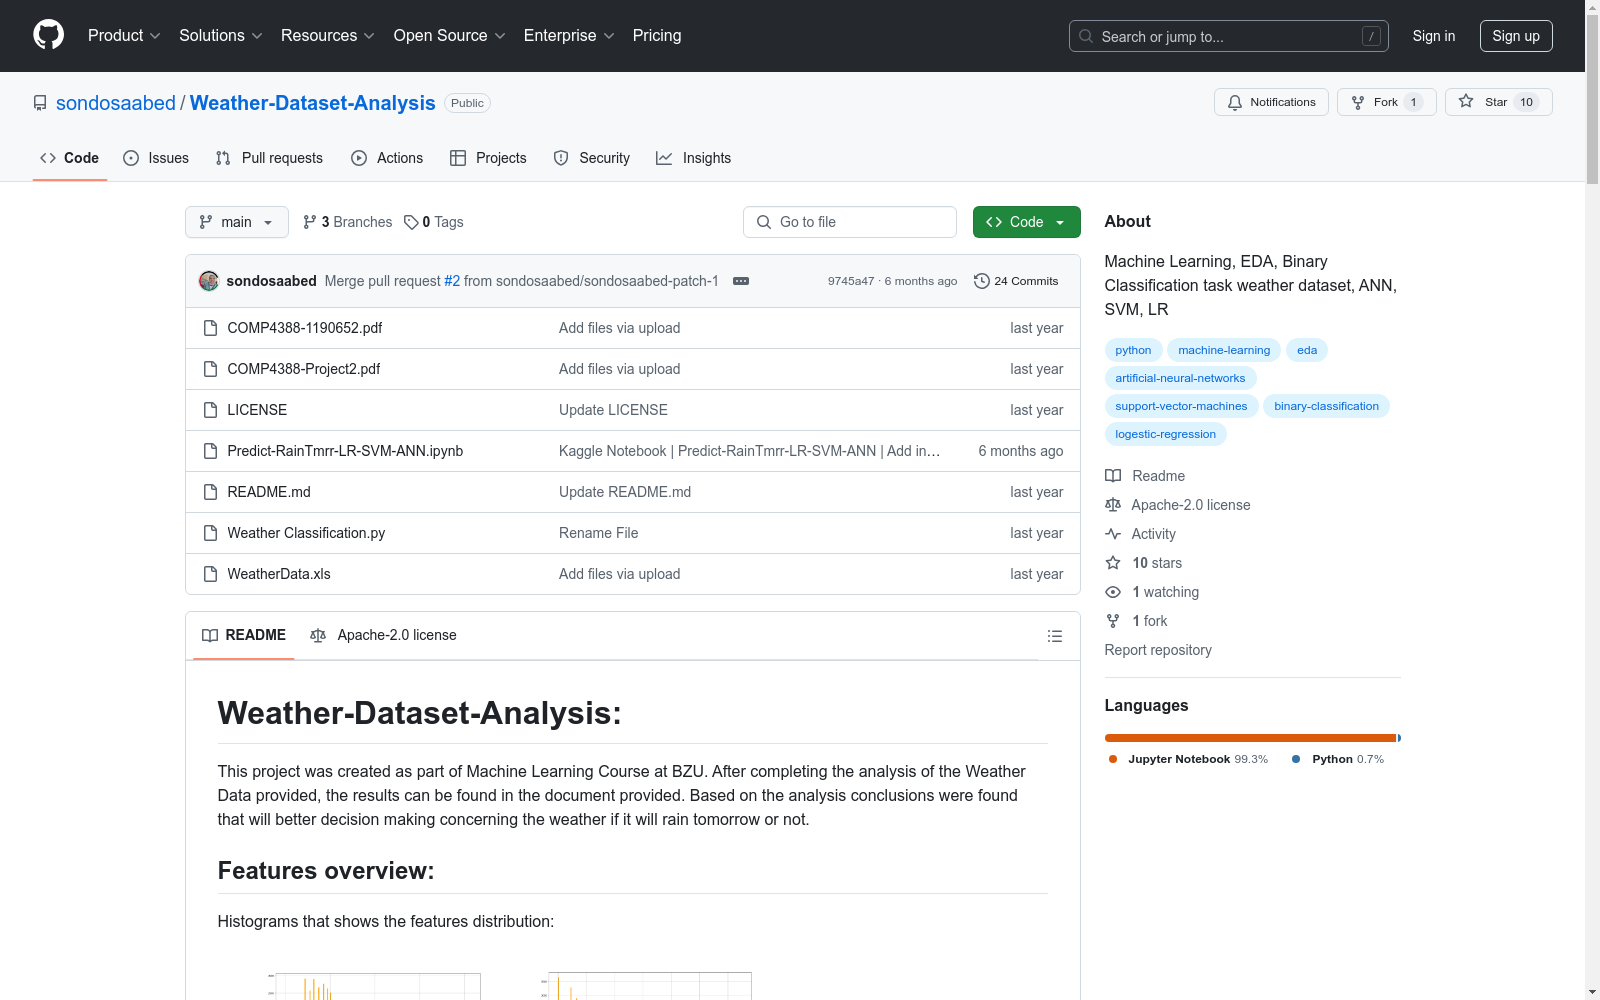The width and height of the screenshot is (1600, 1000).
Task: Open the main branch selector dropdown
Action: click(237, 222)
